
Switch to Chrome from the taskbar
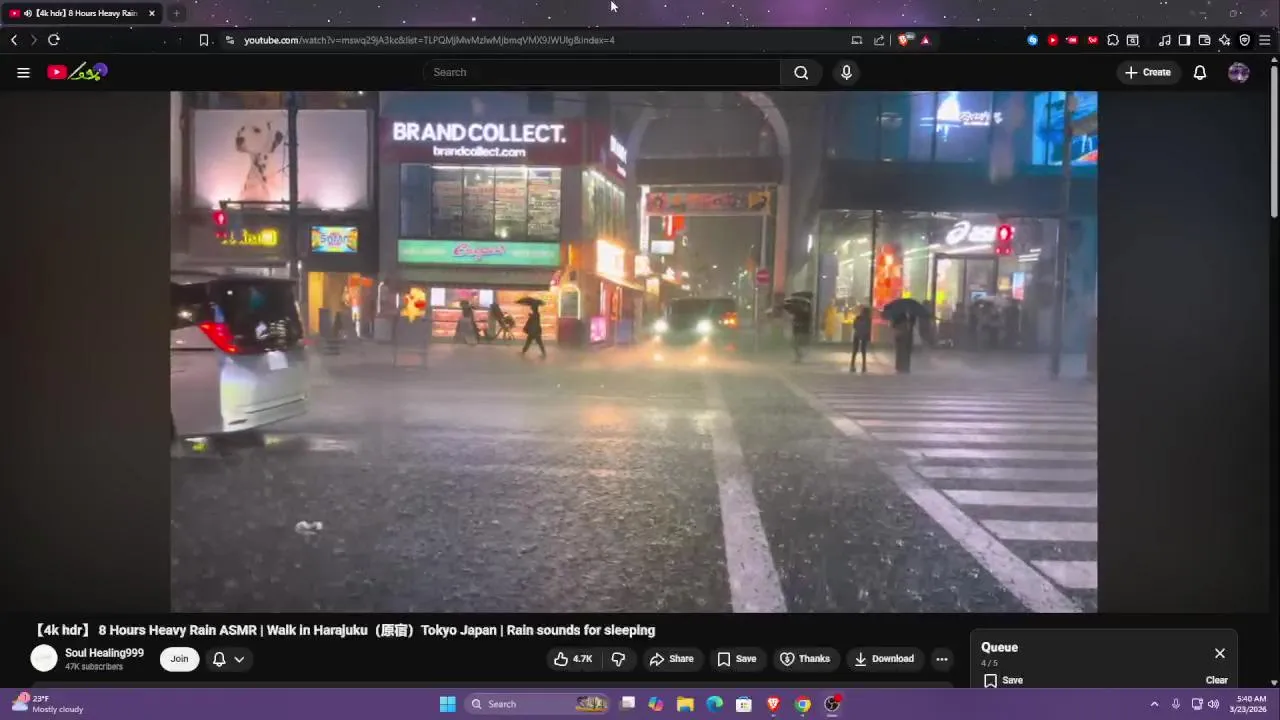803,704
